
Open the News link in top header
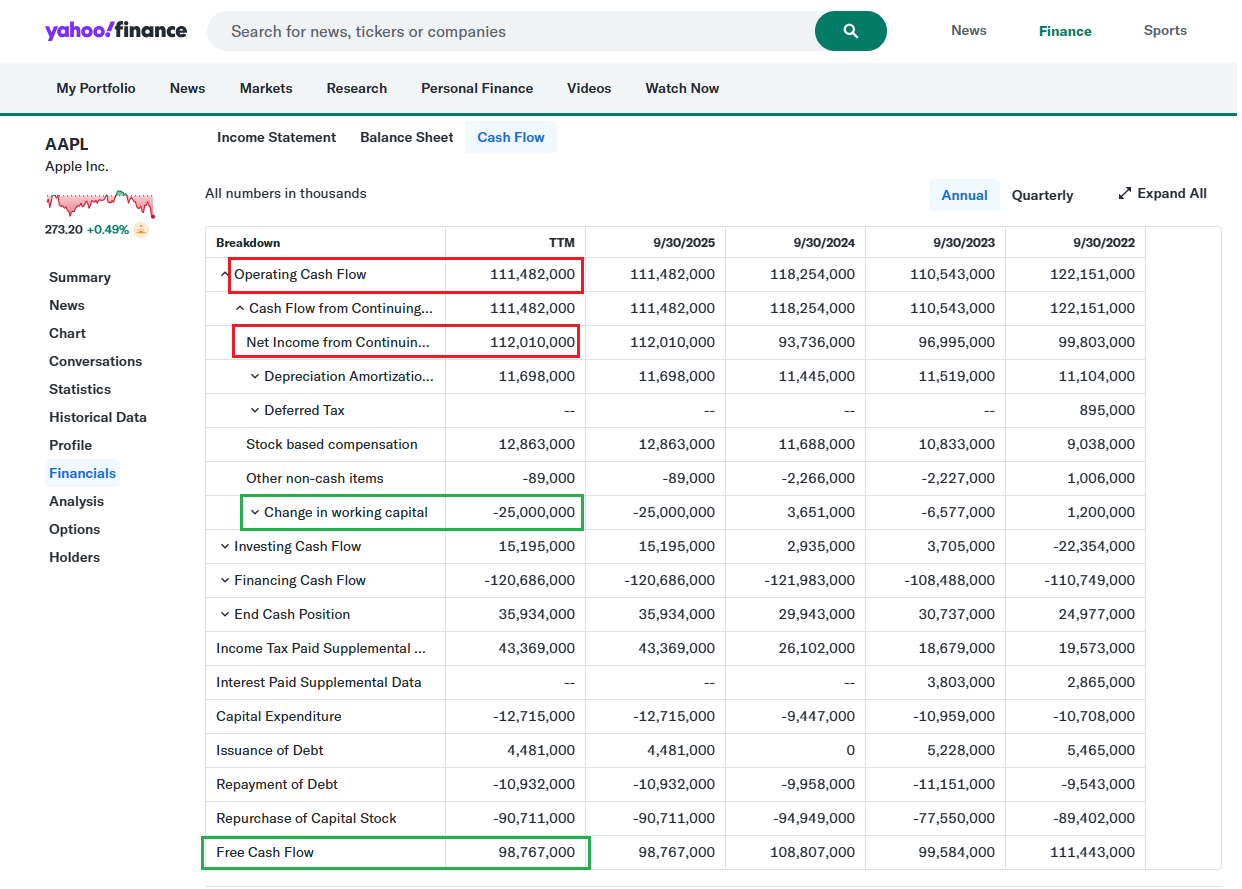[x=969, y=30]
